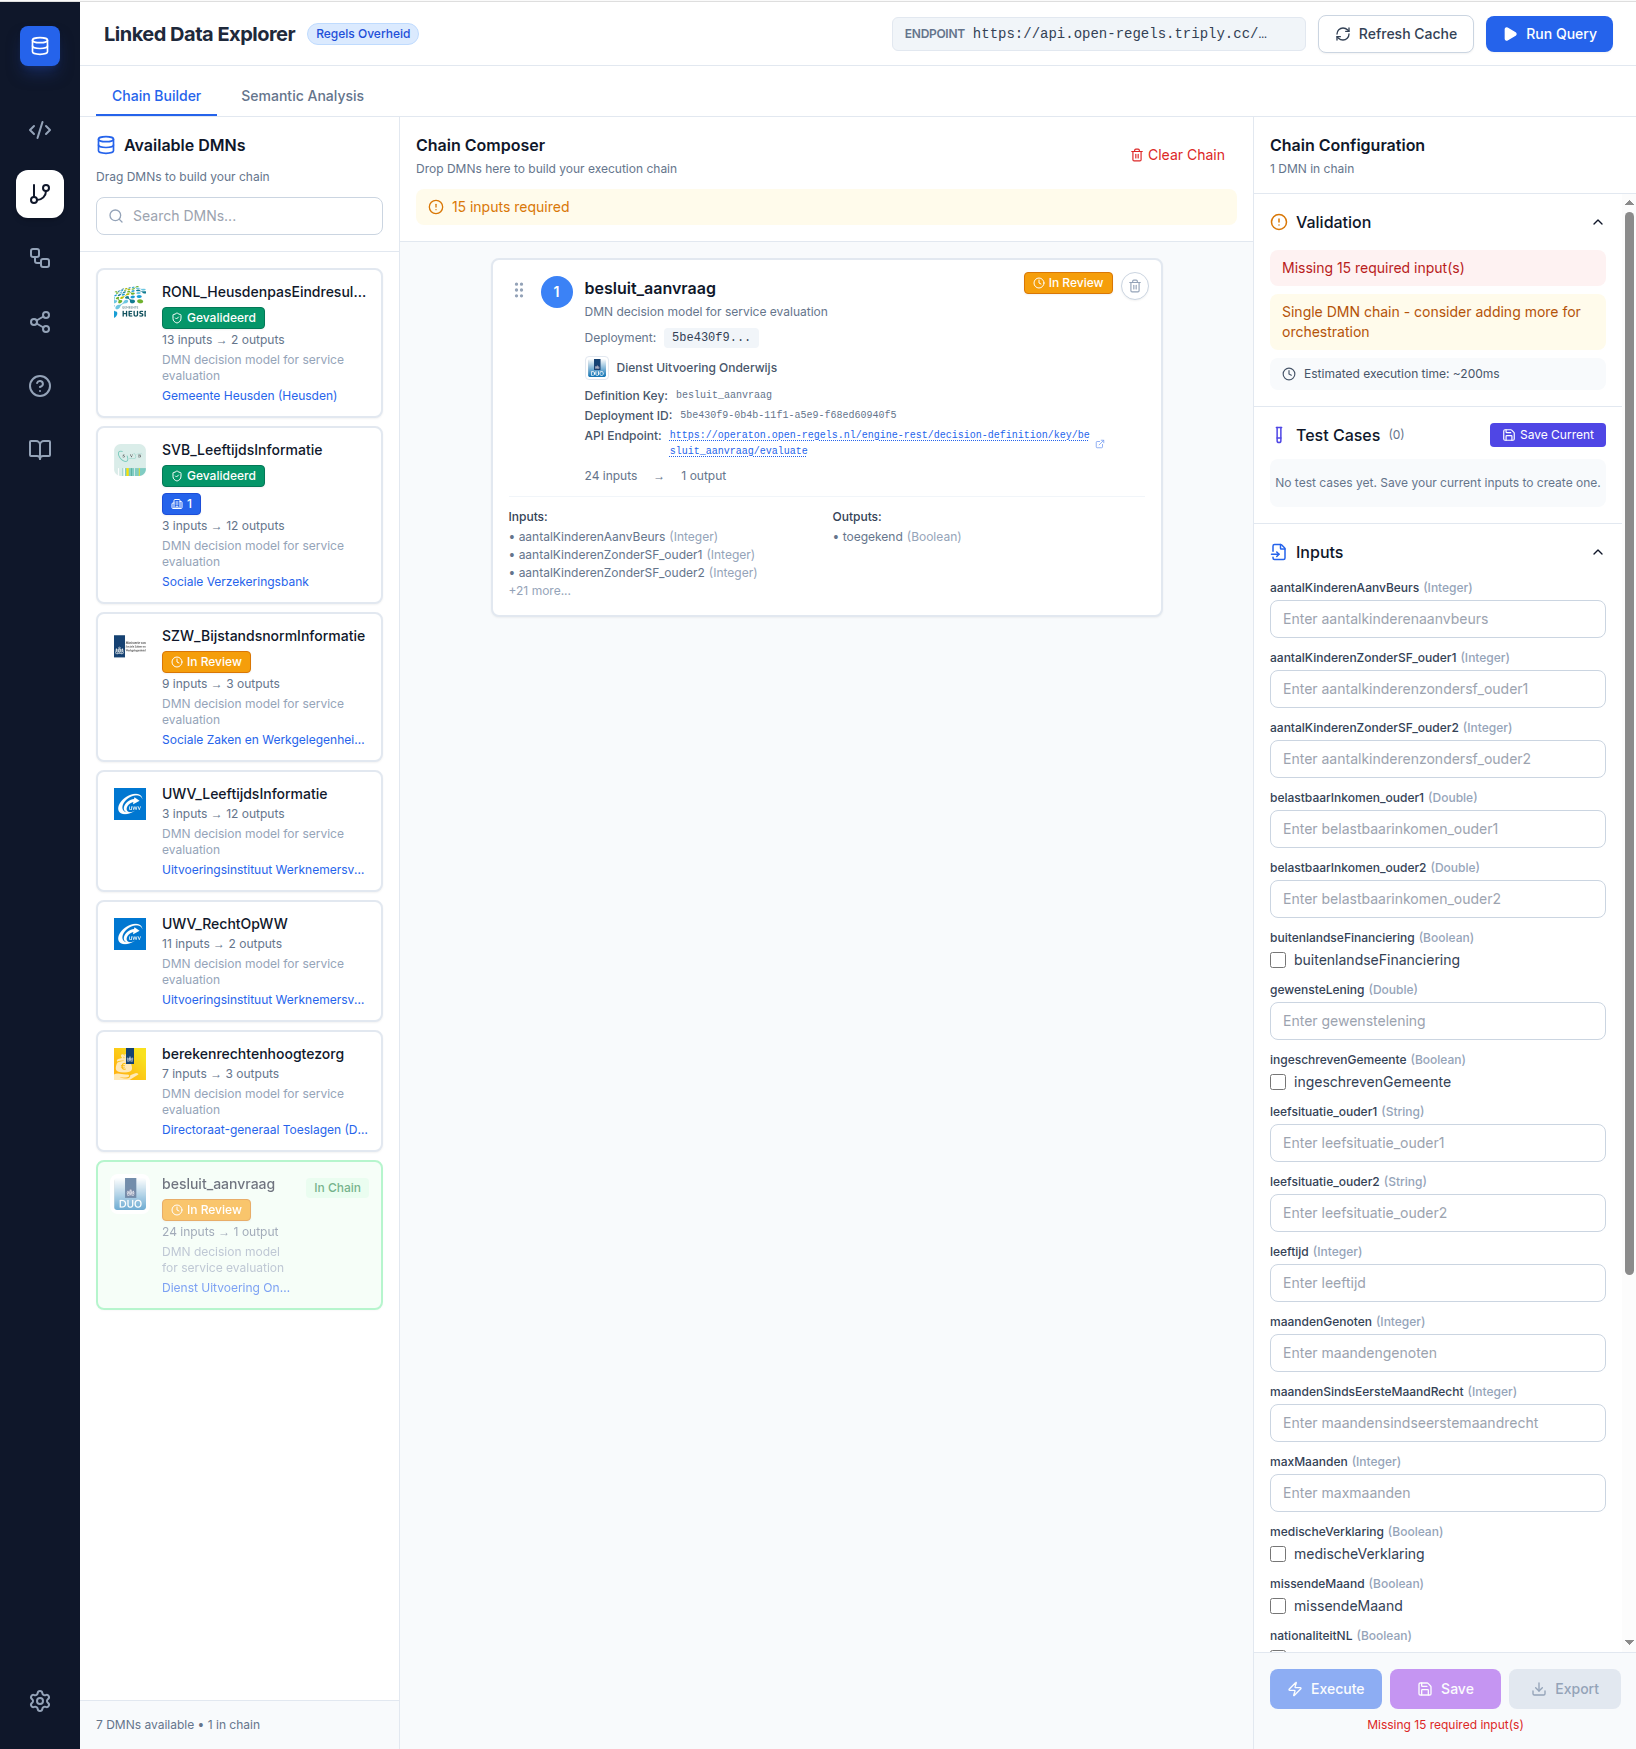
Task: Click the Export button
Action: pyautogui.click(x=1565, y=1689)
